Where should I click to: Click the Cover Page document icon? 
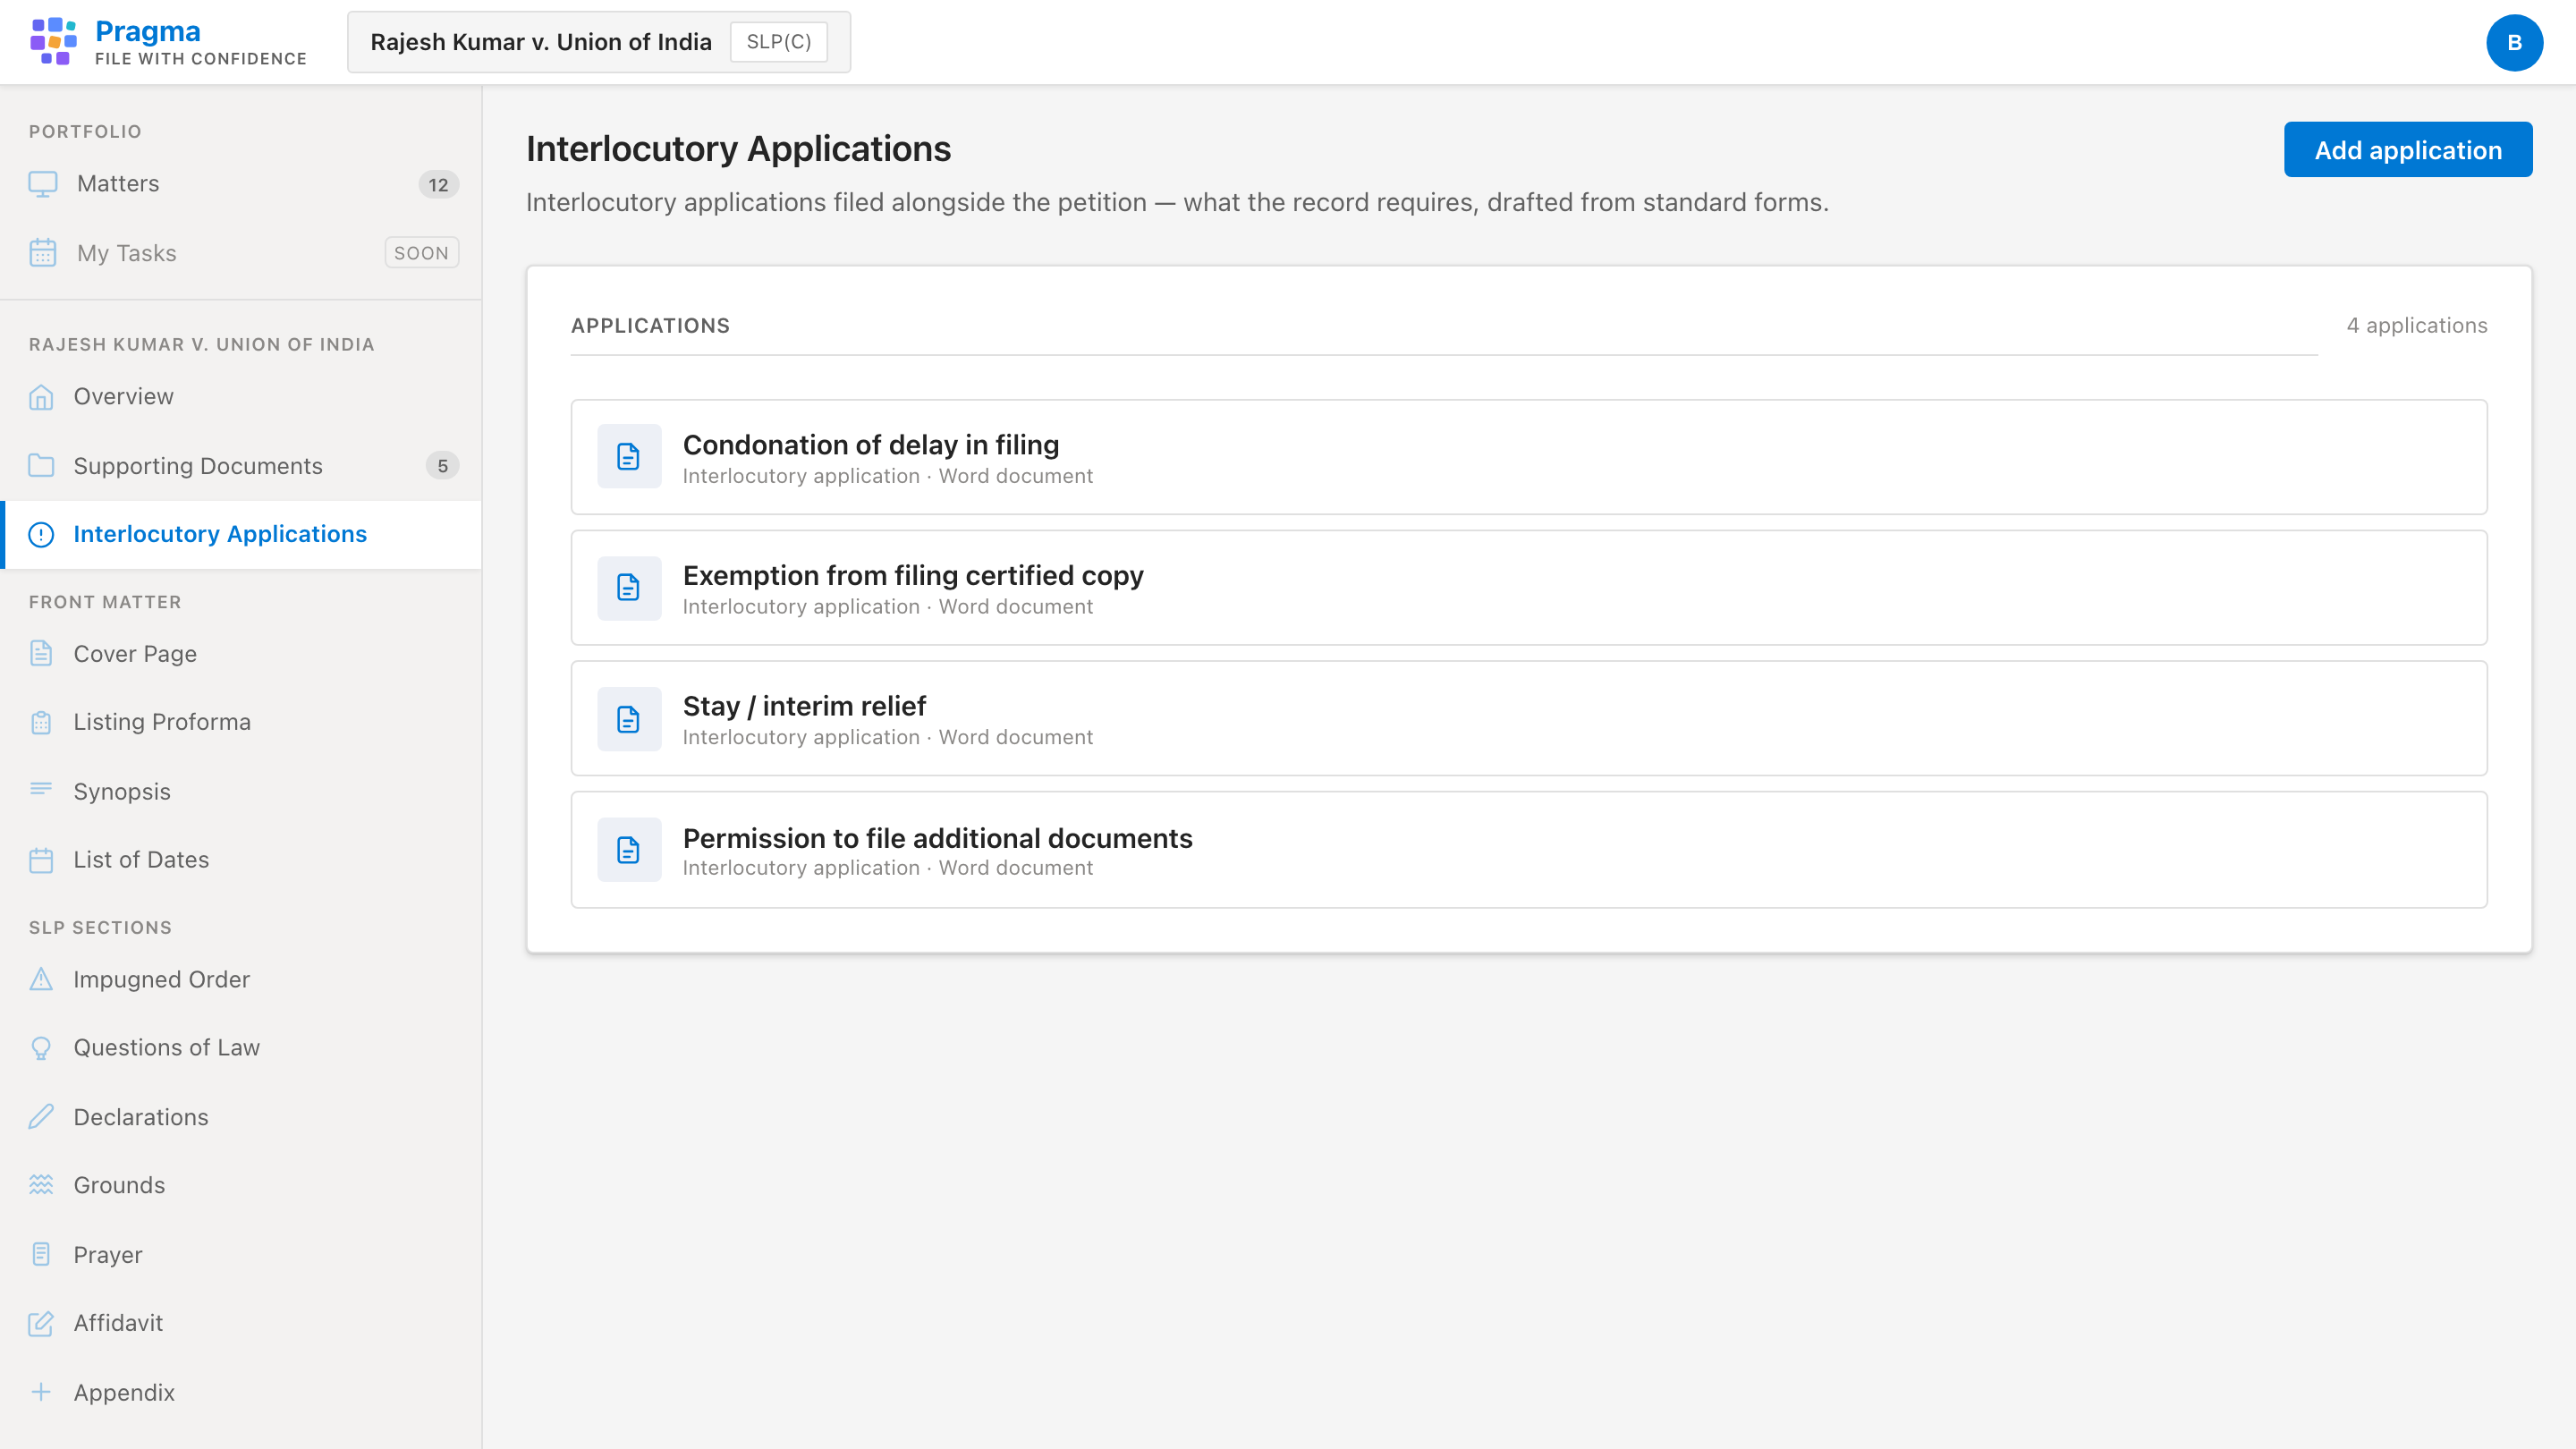tap(41, 654)
